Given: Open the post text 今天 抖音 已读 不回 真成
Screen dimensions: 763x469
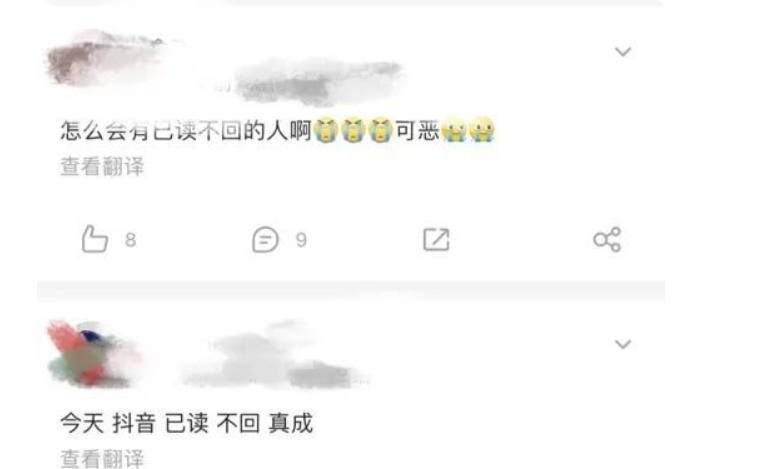Looking at the screenshot, I should pos(186,423).
